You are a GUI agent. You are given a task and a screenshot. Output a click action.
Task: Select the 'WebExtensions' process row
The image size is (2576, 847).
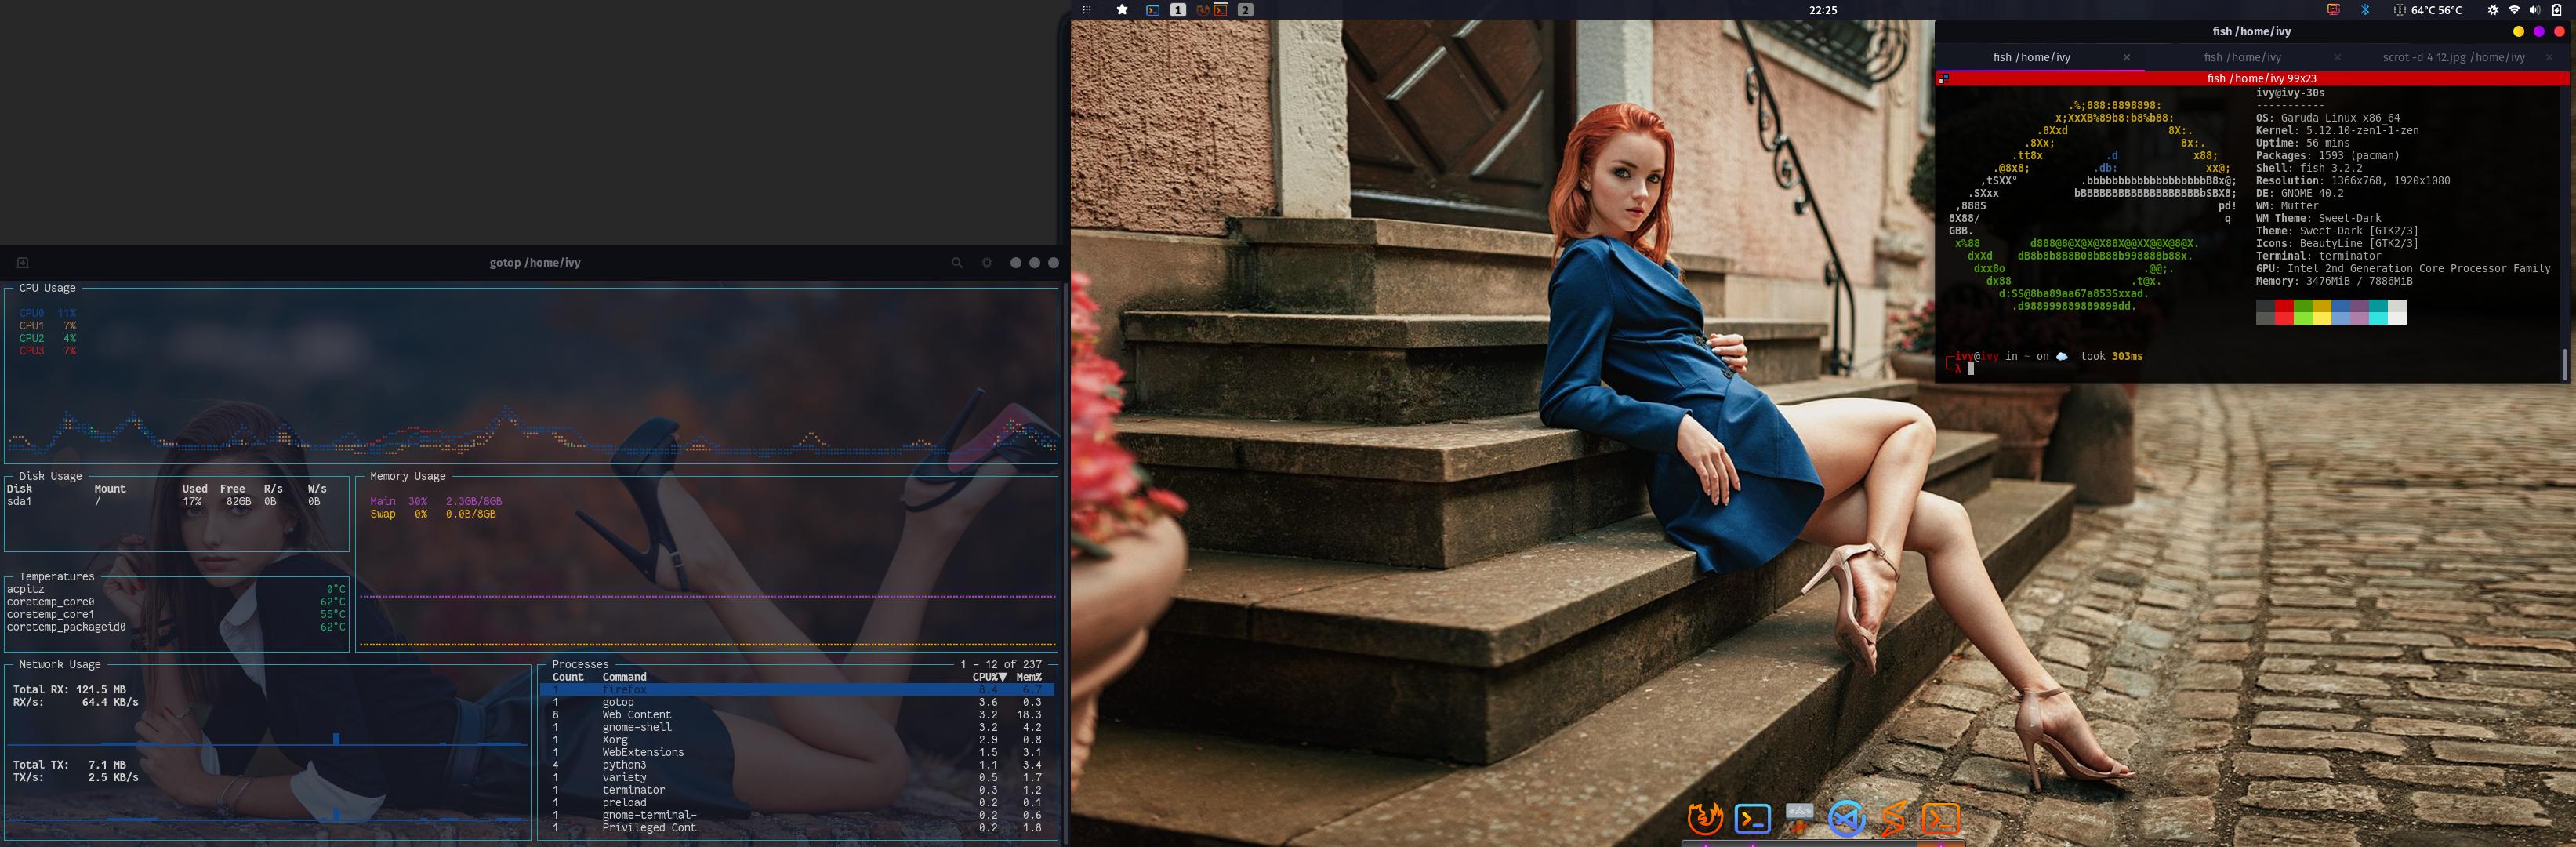[x=797, y=752]
